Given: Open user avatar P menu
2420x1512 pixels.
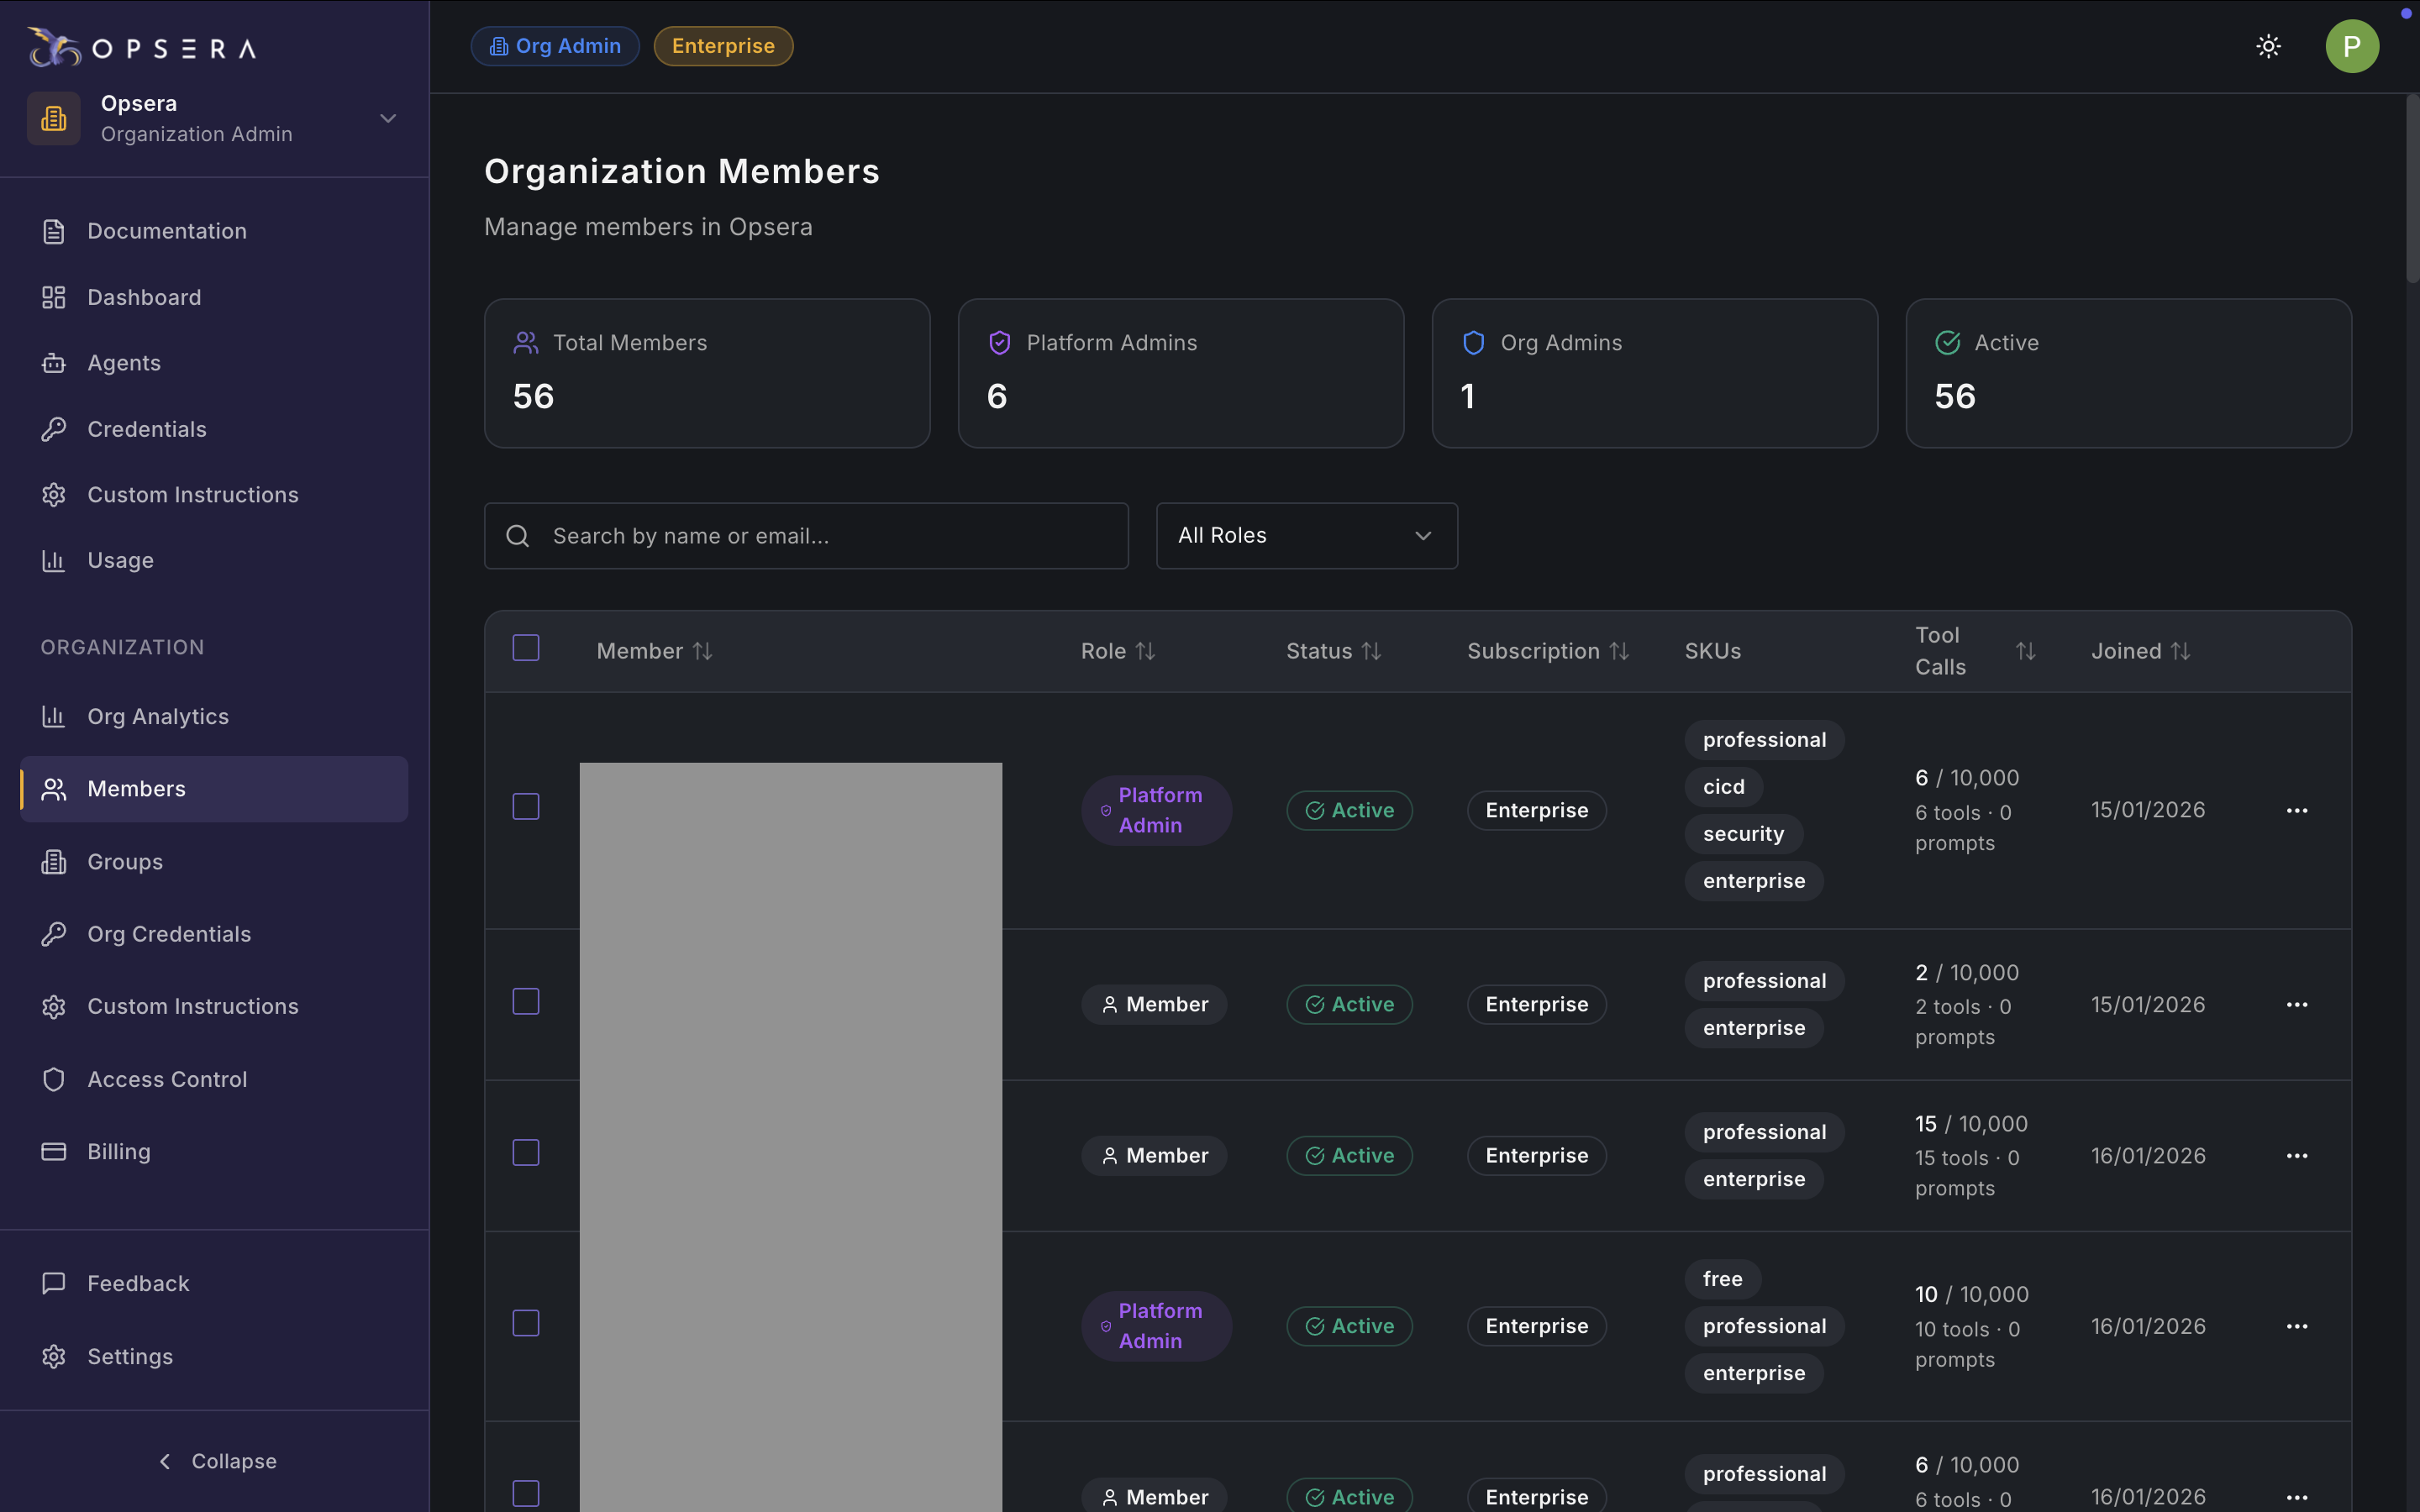Looking at the screenshot, I should point(2351,46).
